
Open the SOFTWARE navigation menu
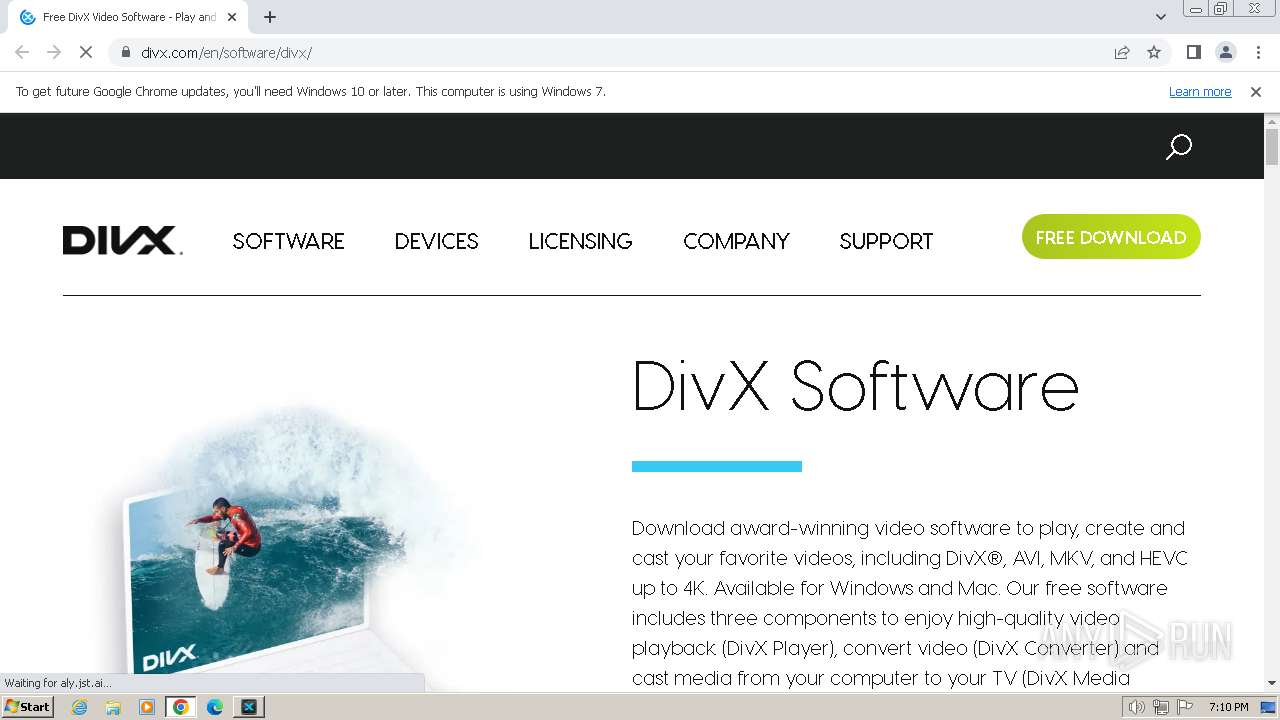[288, 241]
